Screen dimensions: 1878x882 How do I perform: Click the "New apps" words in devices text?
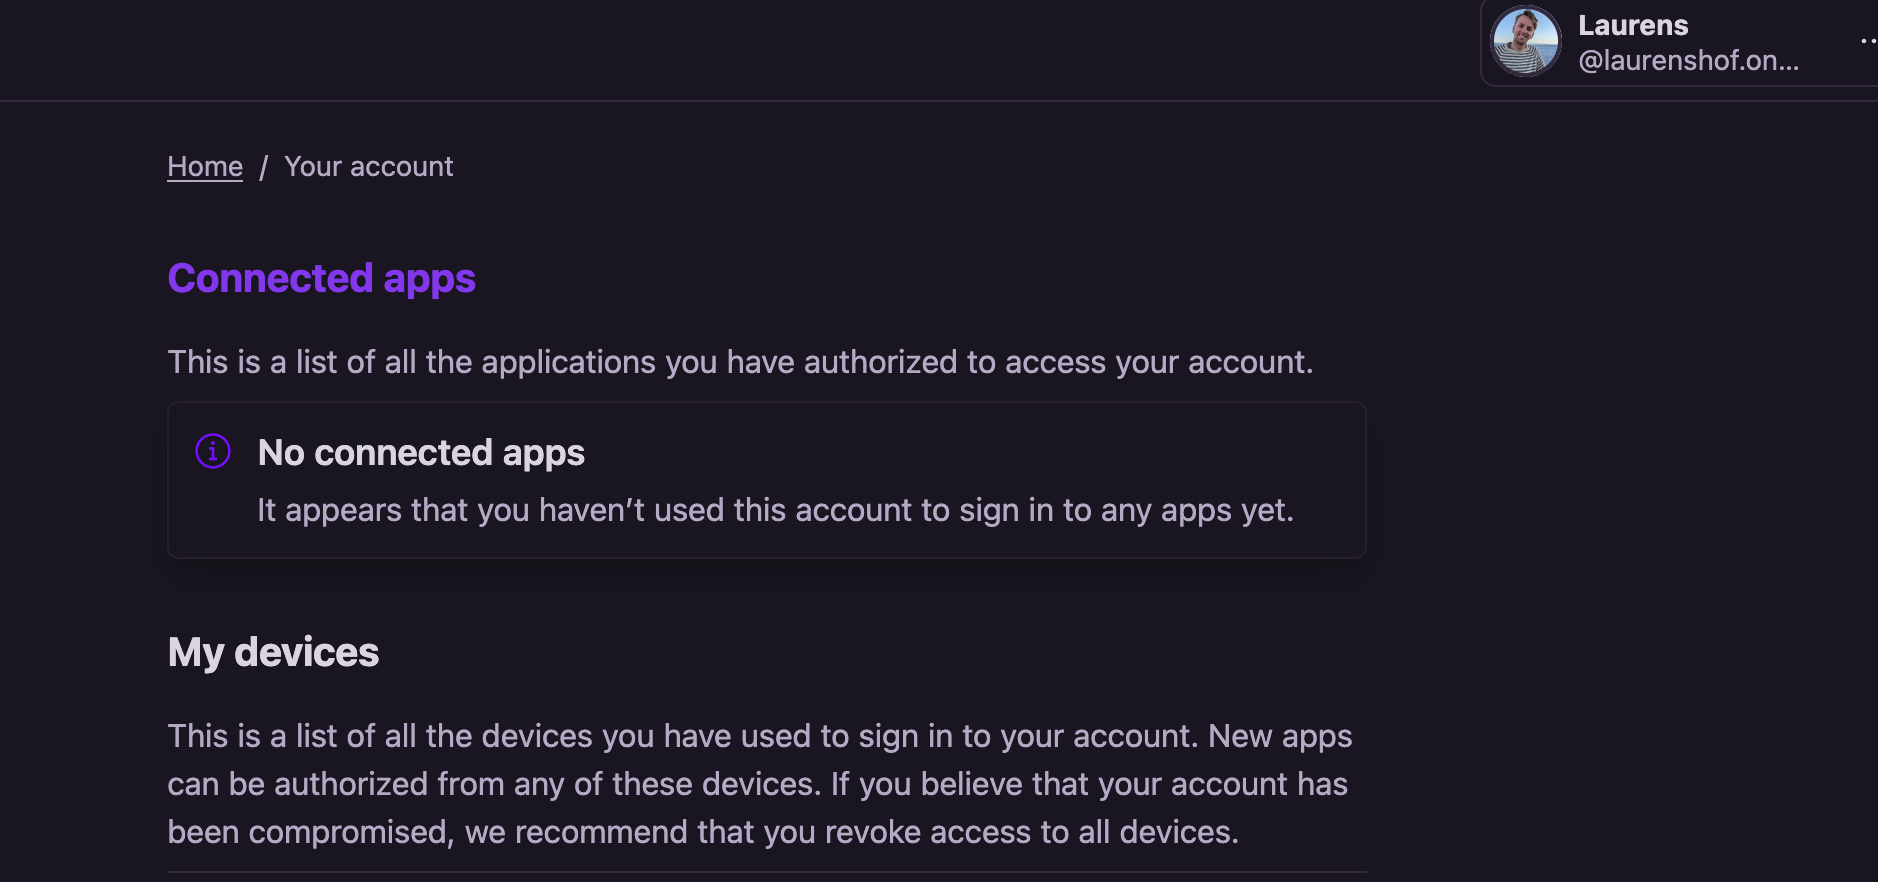point(1280,736)
